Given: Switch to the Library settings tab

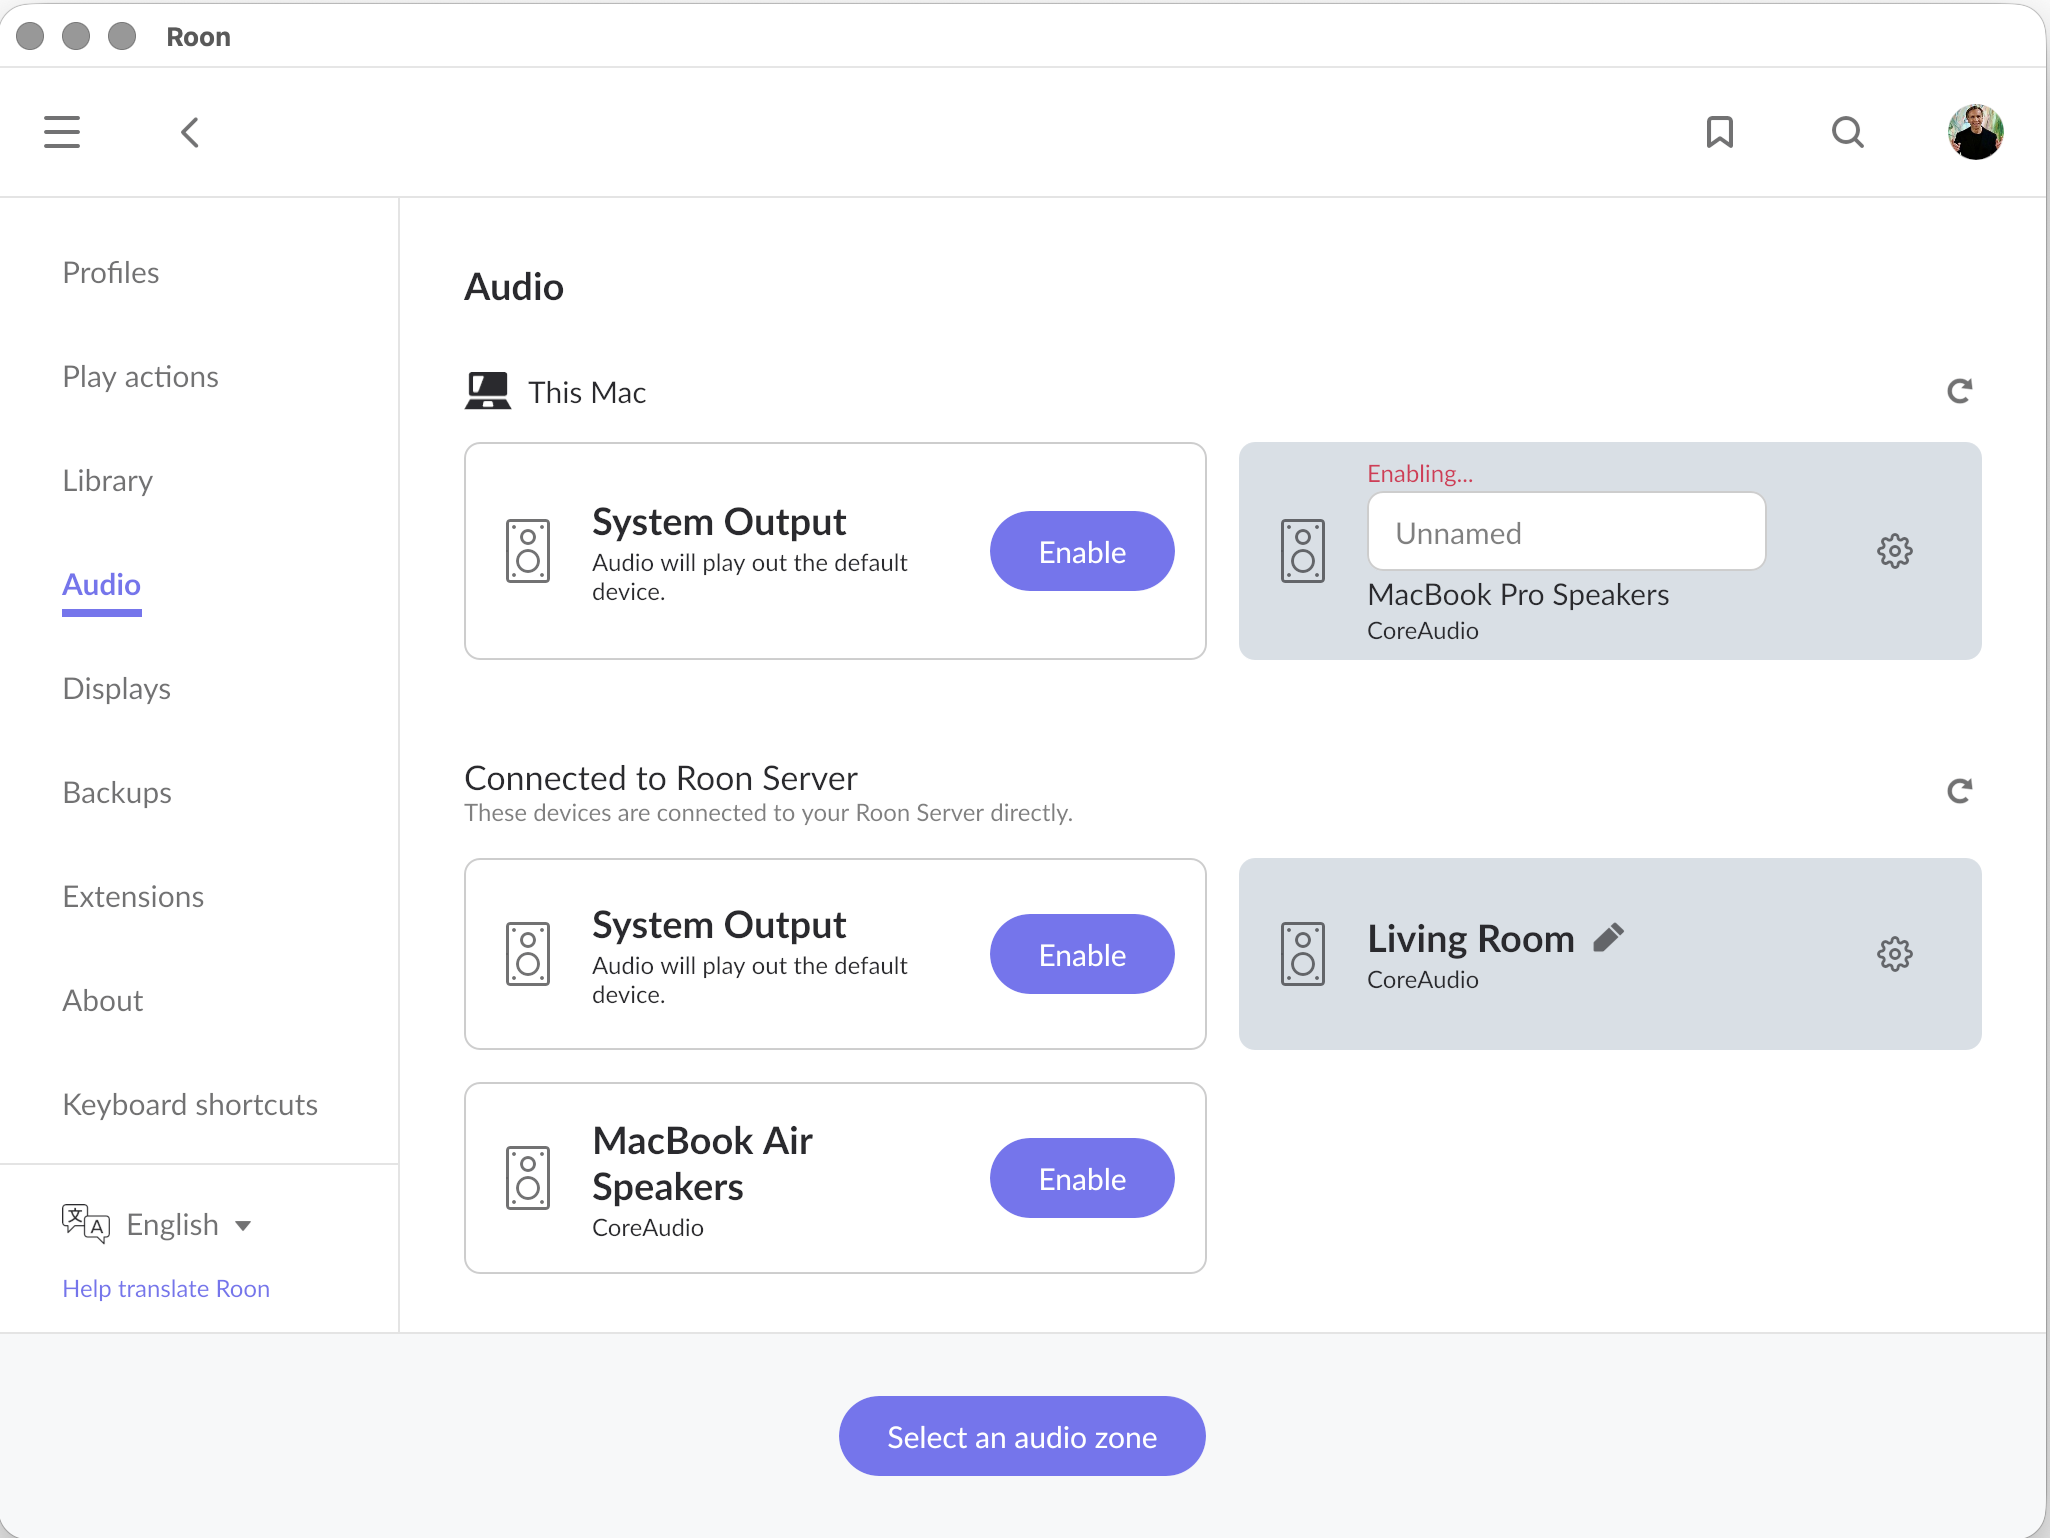Looking at the screenshot, I should click(x=107, y=481).
